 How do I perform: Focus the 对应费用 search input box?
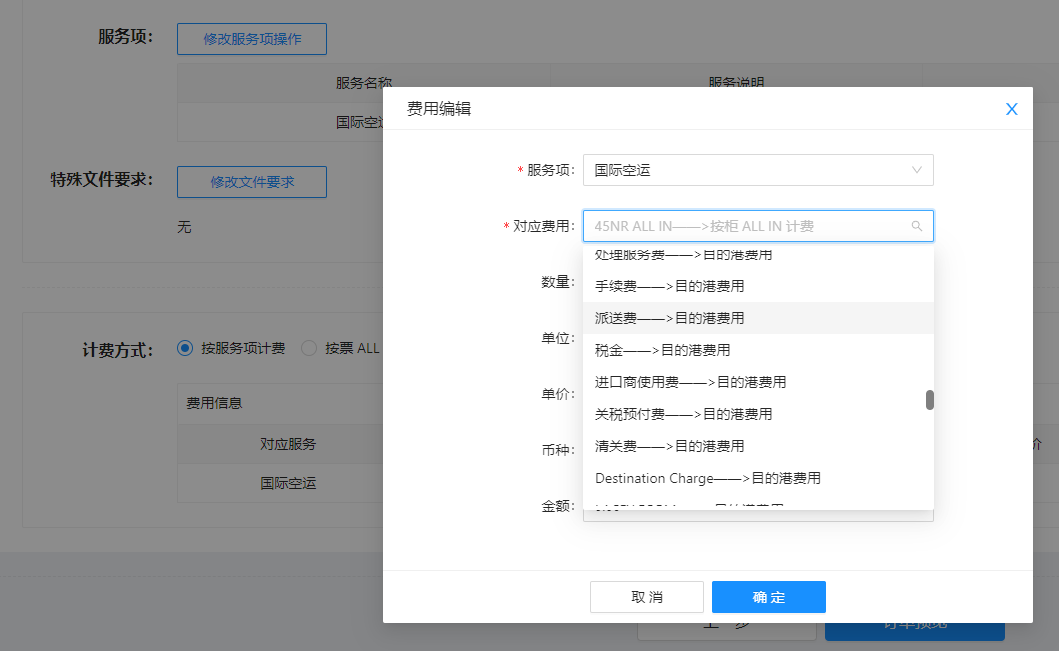745,226
